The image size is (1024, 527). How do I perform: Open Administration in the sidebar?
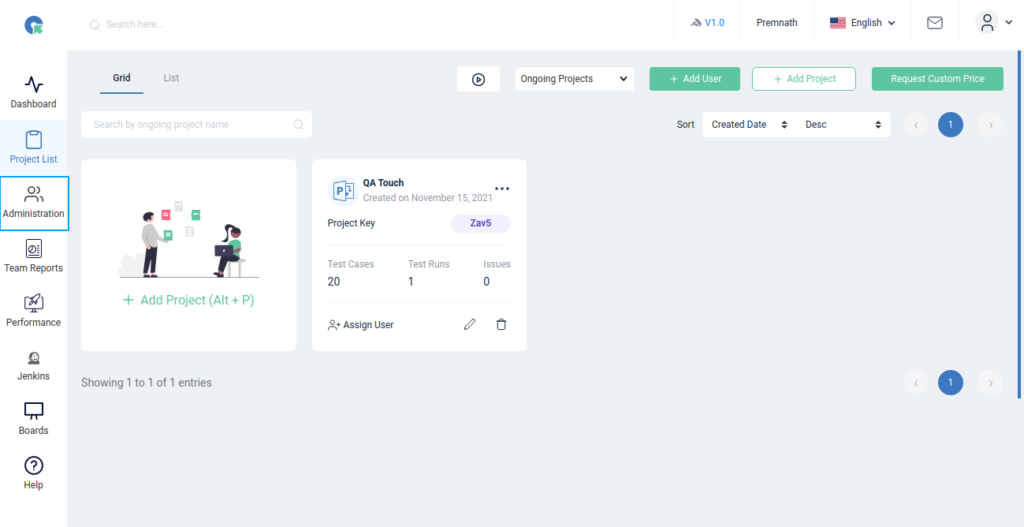tap(34, 203)
